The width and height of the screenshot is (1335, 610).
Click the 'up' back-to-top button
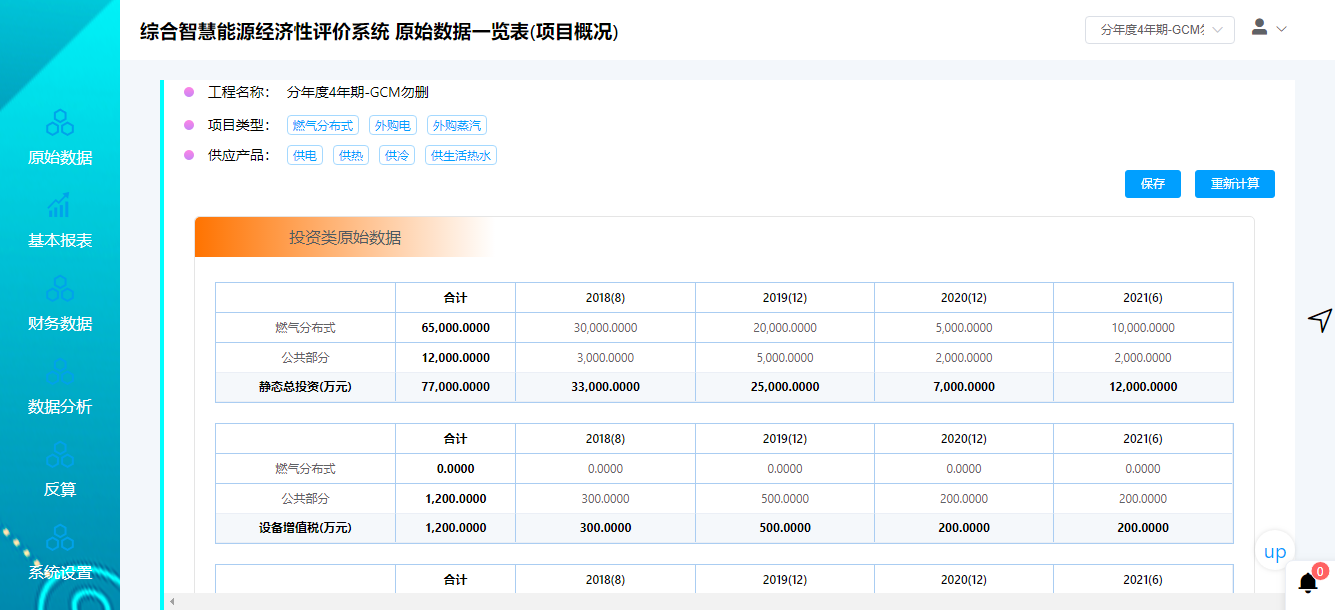pos(1275,552)
